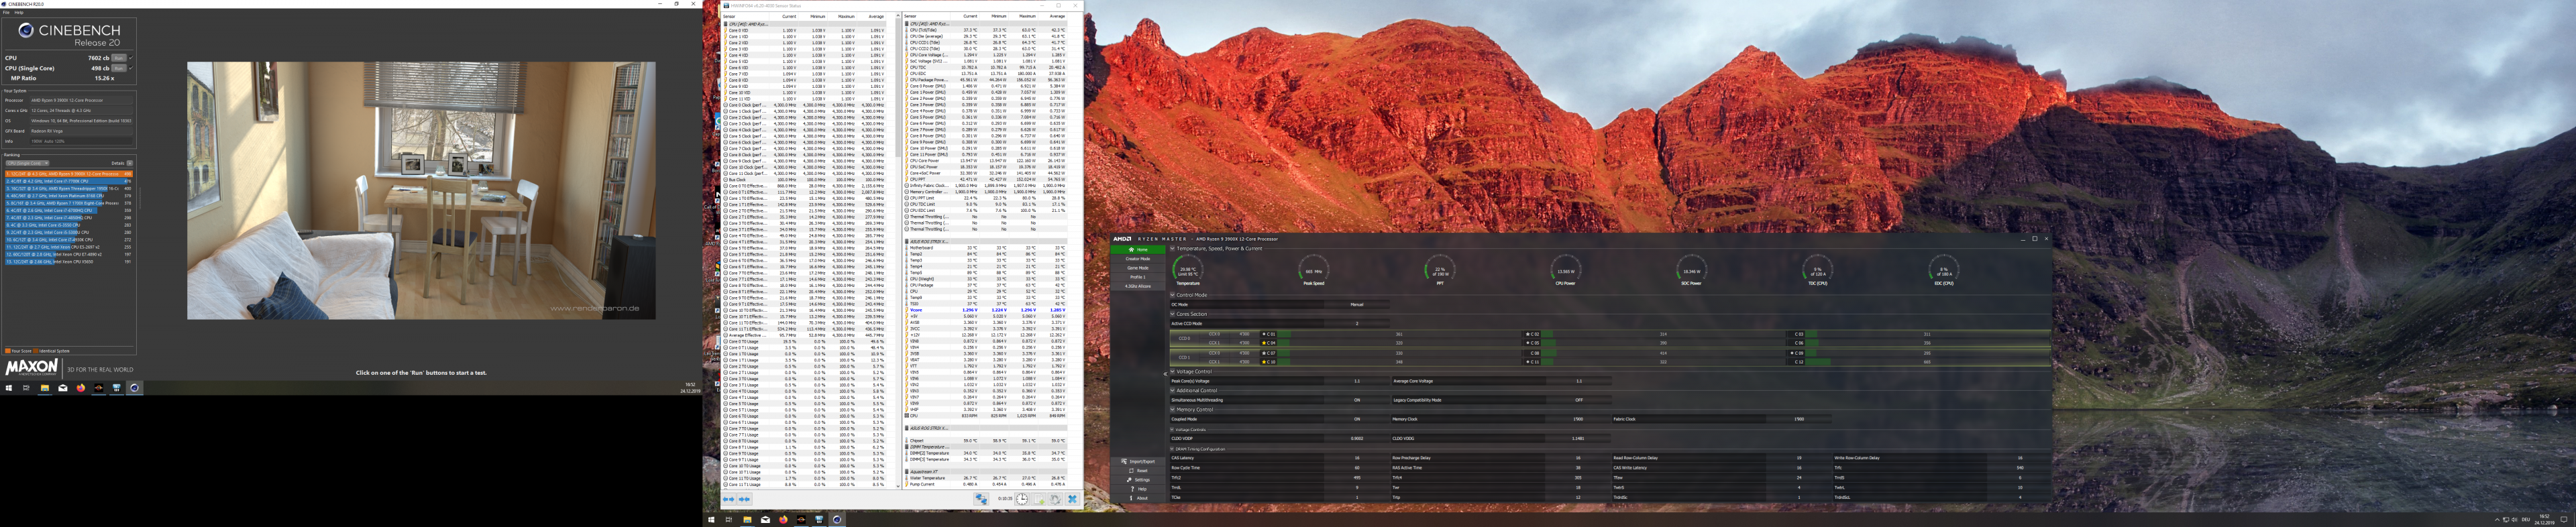The image size is (2576, 527).
Task: Click the EDC (CPU) gauge
Action: pyautogui.click(x=1943, y=270)
